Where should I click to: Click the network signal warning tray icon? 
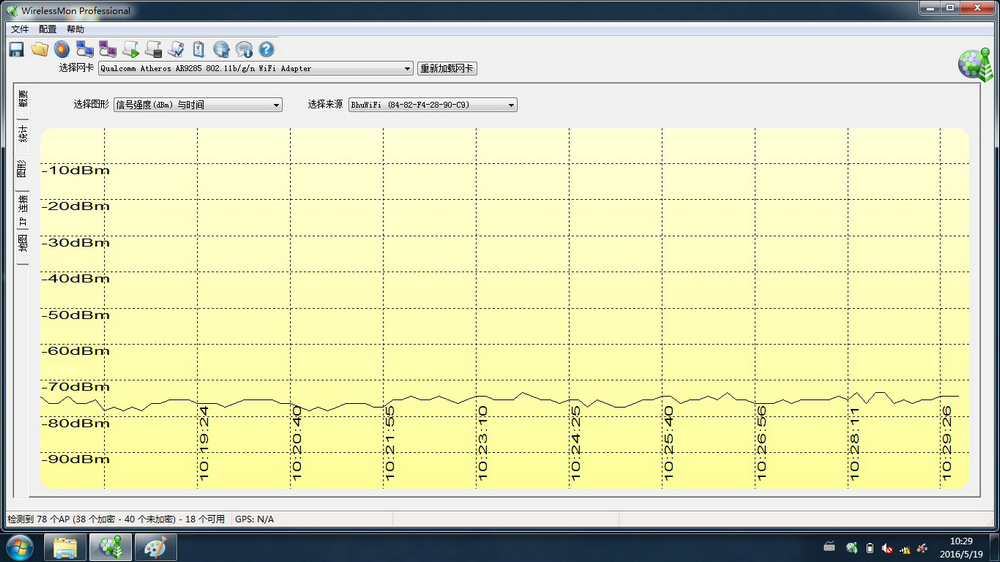pos(905,548)
